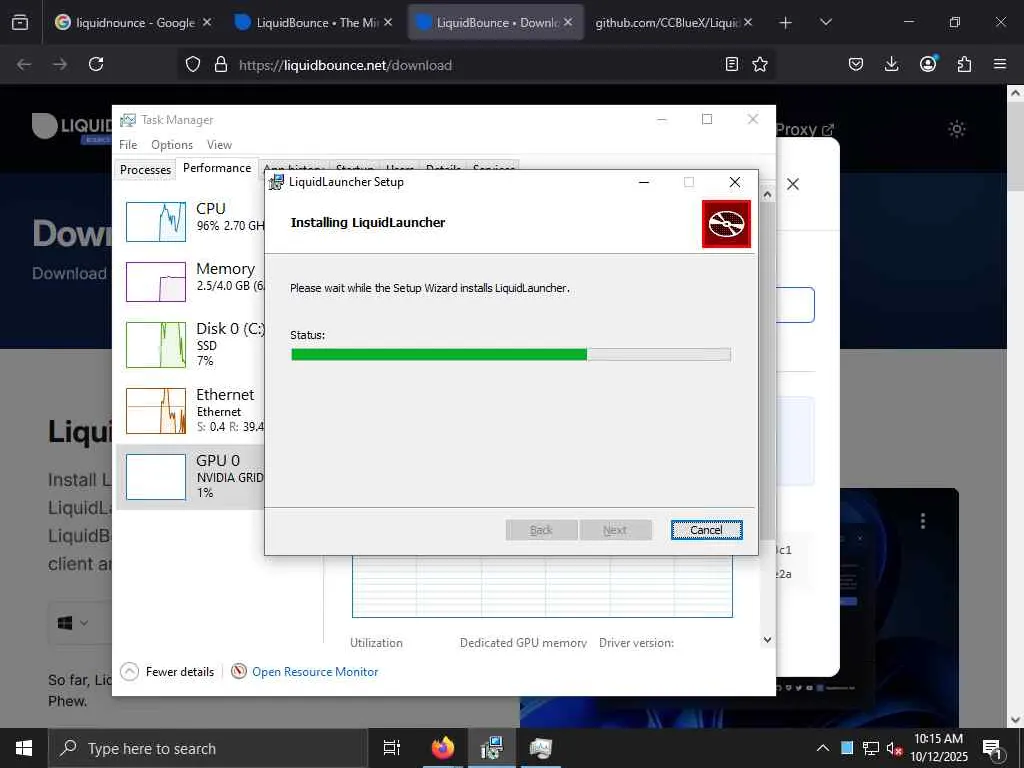Image resolution: width=1024 pixels, height=768 pixels.
Task: Open Task Manager File menu
Action: coord(128,144)
